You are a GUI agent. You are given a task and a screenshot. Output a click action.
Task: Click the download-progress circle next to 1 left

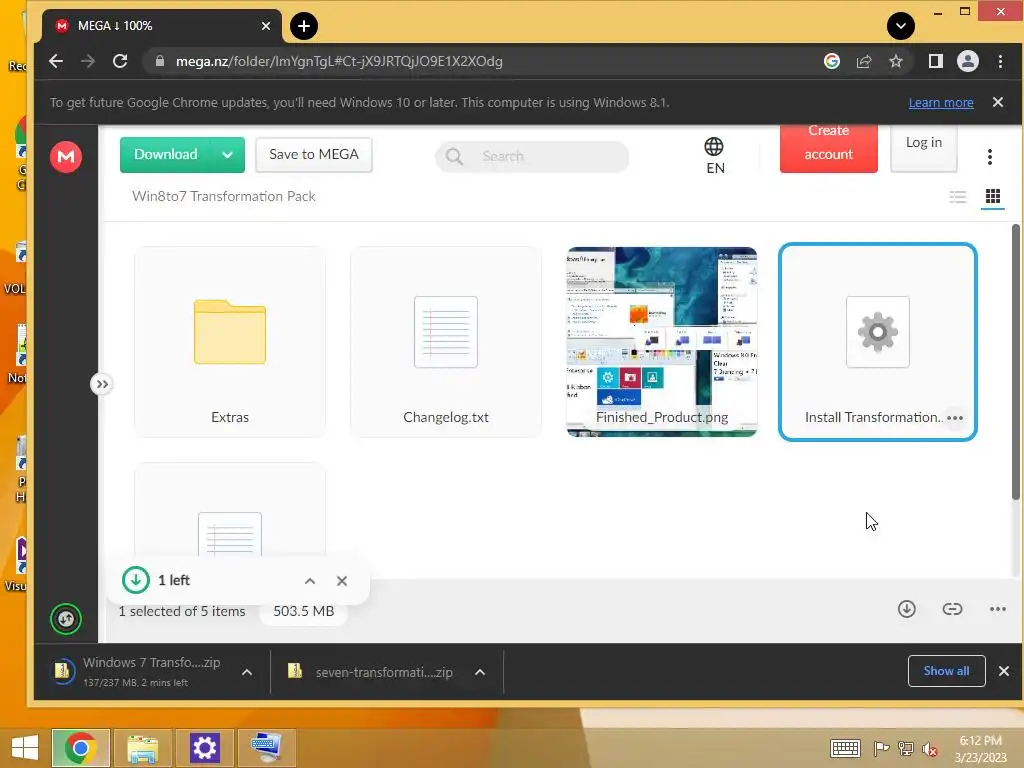pyautogui.click(x=136, y=580)
